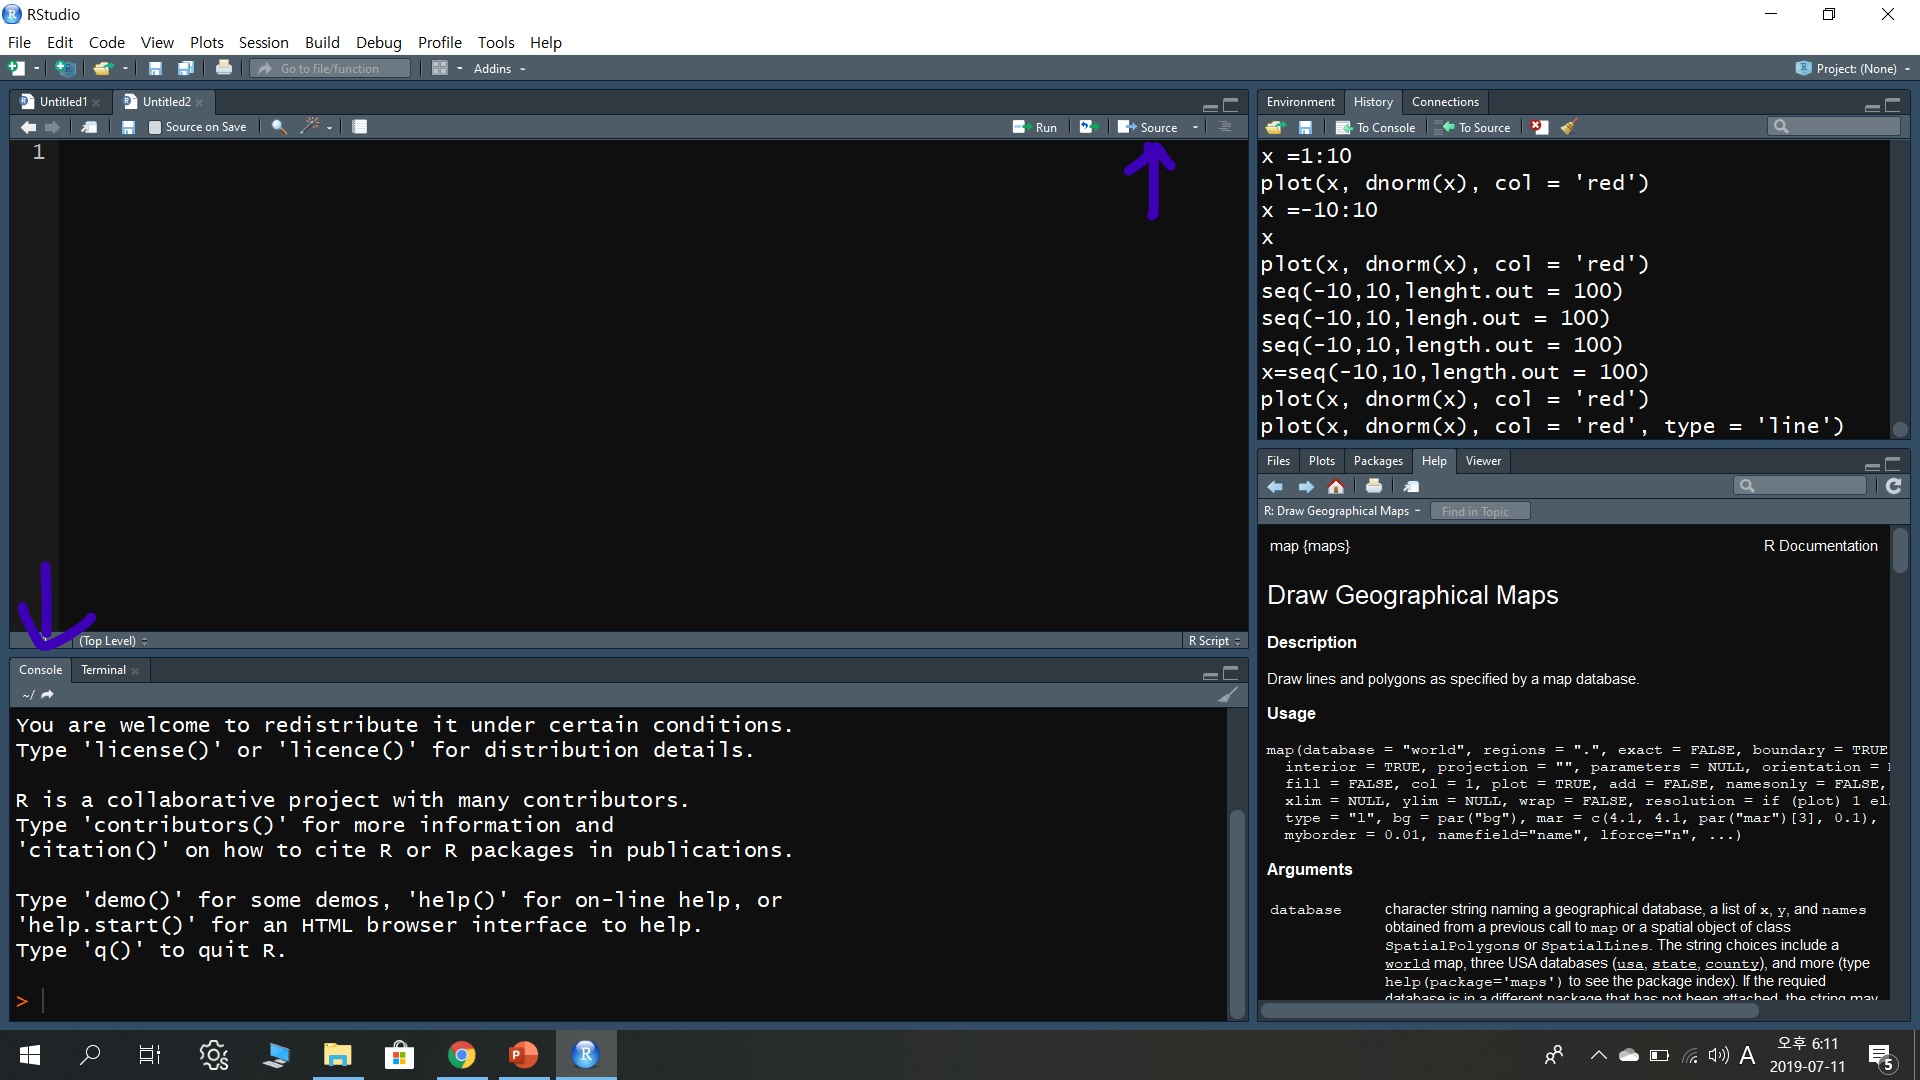Click the compile report notebook icon
The height and width of the screenshot is (1080, 1920).
click(x=360, y=127)
